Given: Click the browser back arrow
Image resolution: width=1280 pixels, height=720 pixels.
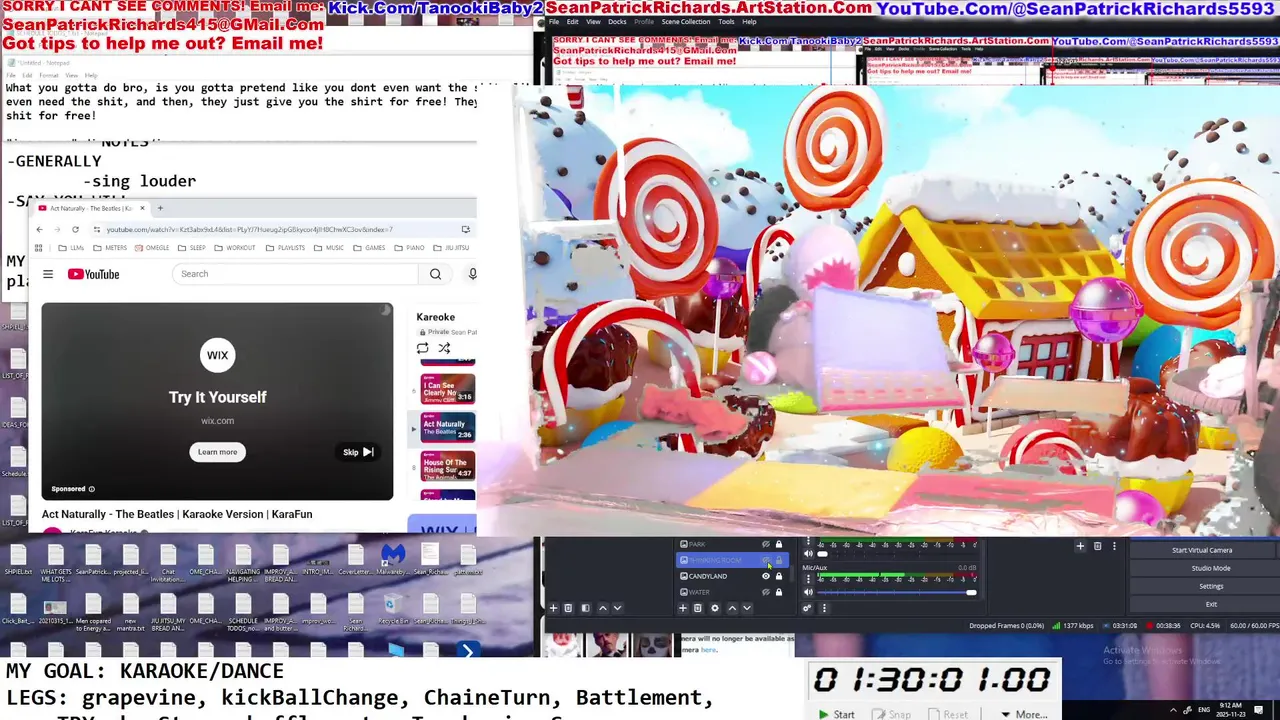Looking at the screenshot, I should [39, 229].
